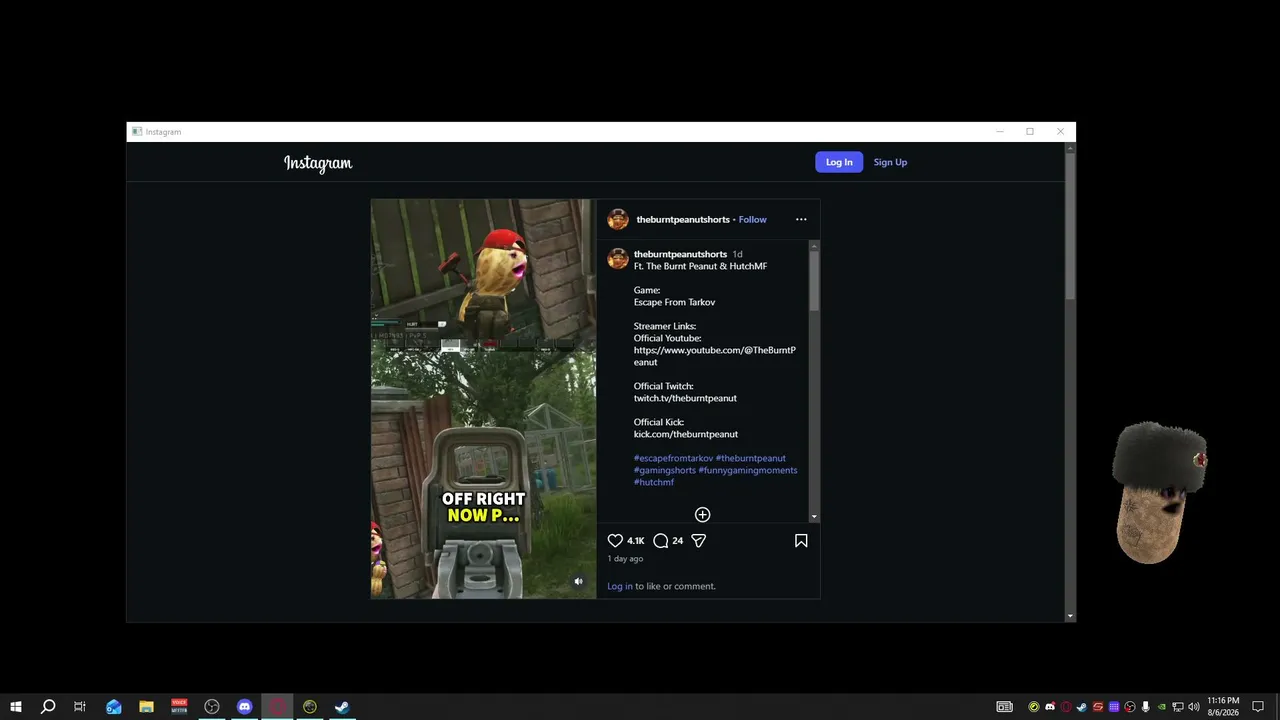This screenshot has width=1280, height=720.
Task: Load more comments with the plus circle
Action: [703, 515]
